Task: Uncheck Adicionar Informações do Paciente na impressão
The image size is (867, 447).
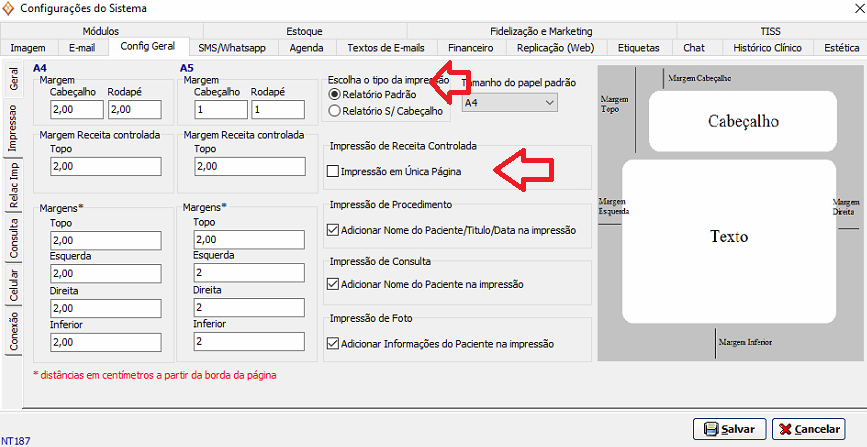Action: (333, 344)
